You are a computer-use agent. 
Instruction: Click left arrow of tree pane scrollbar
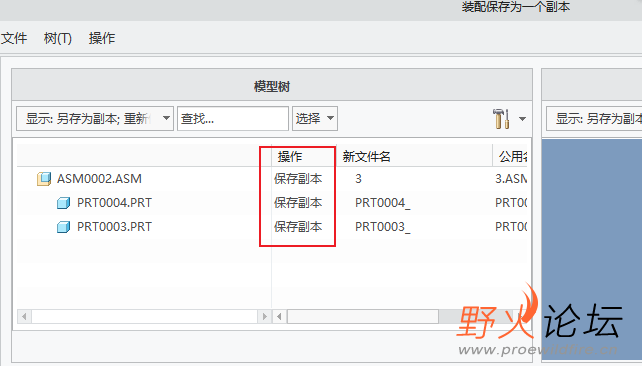click(x=24, y=316)
